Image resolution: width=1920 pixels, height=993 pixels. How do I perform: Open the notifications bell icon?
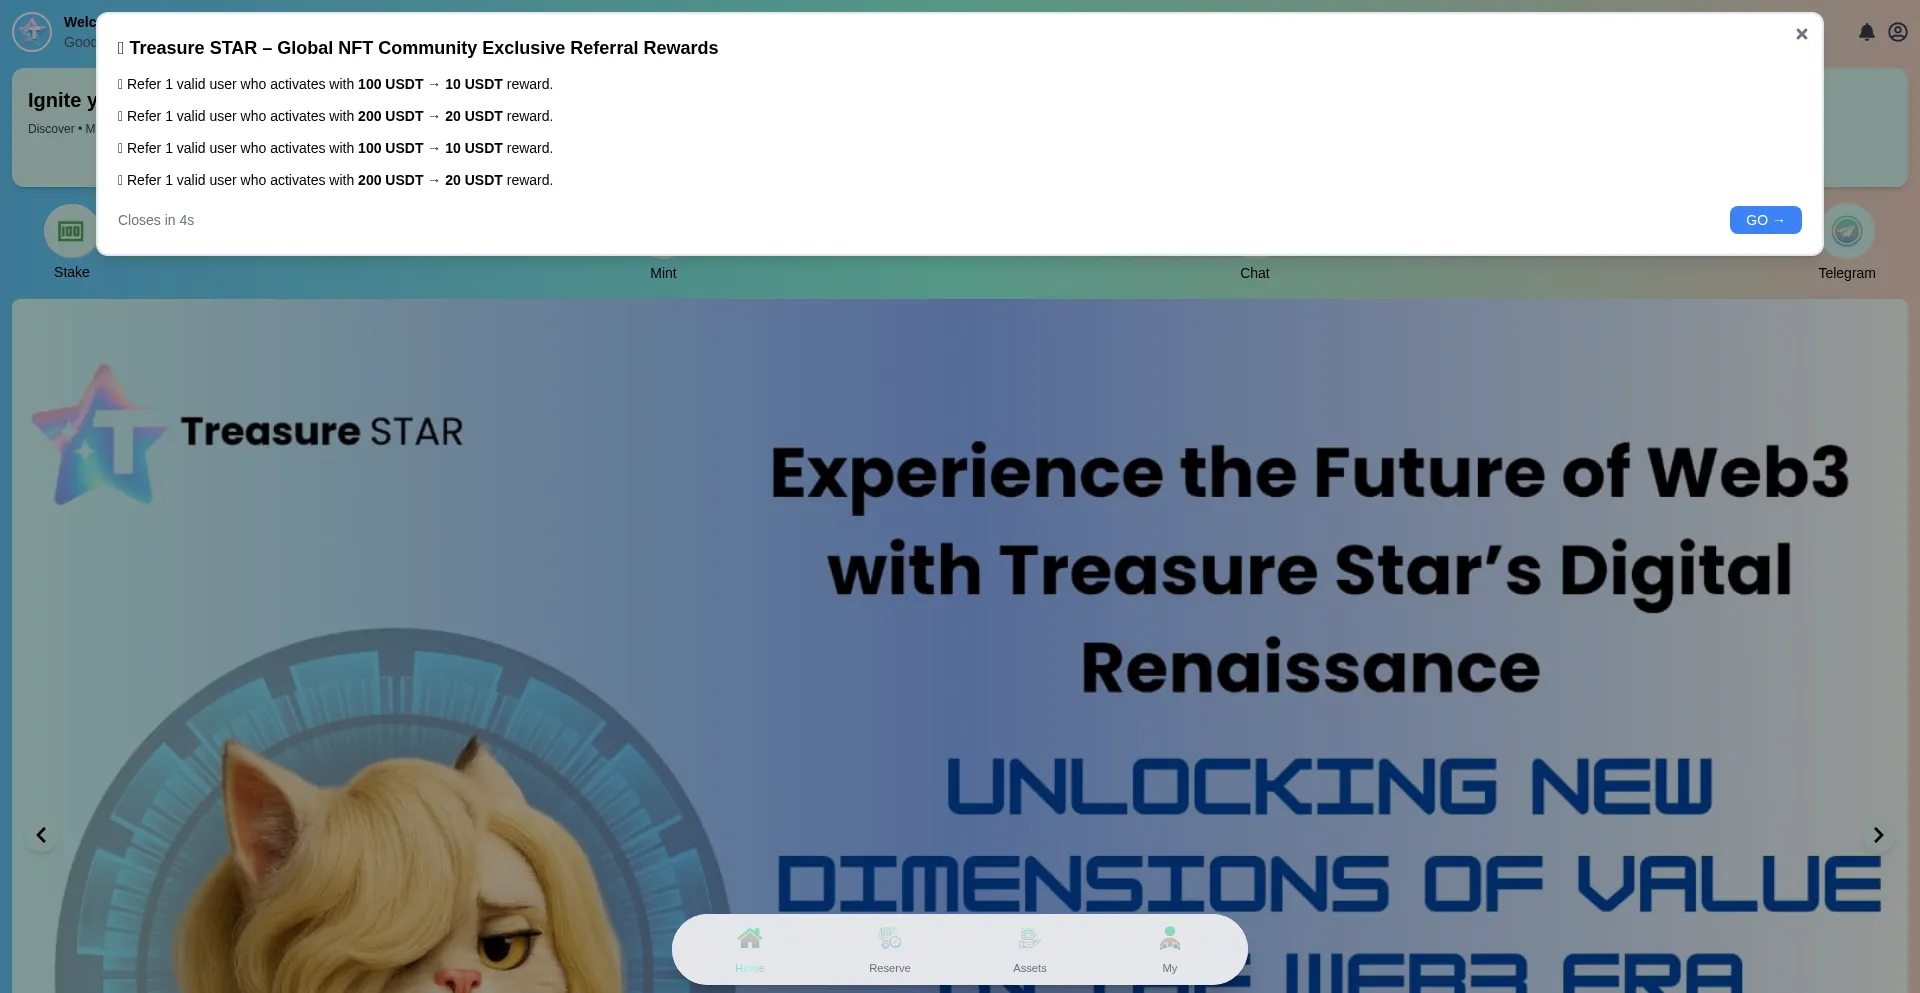tap(1866, 32)
